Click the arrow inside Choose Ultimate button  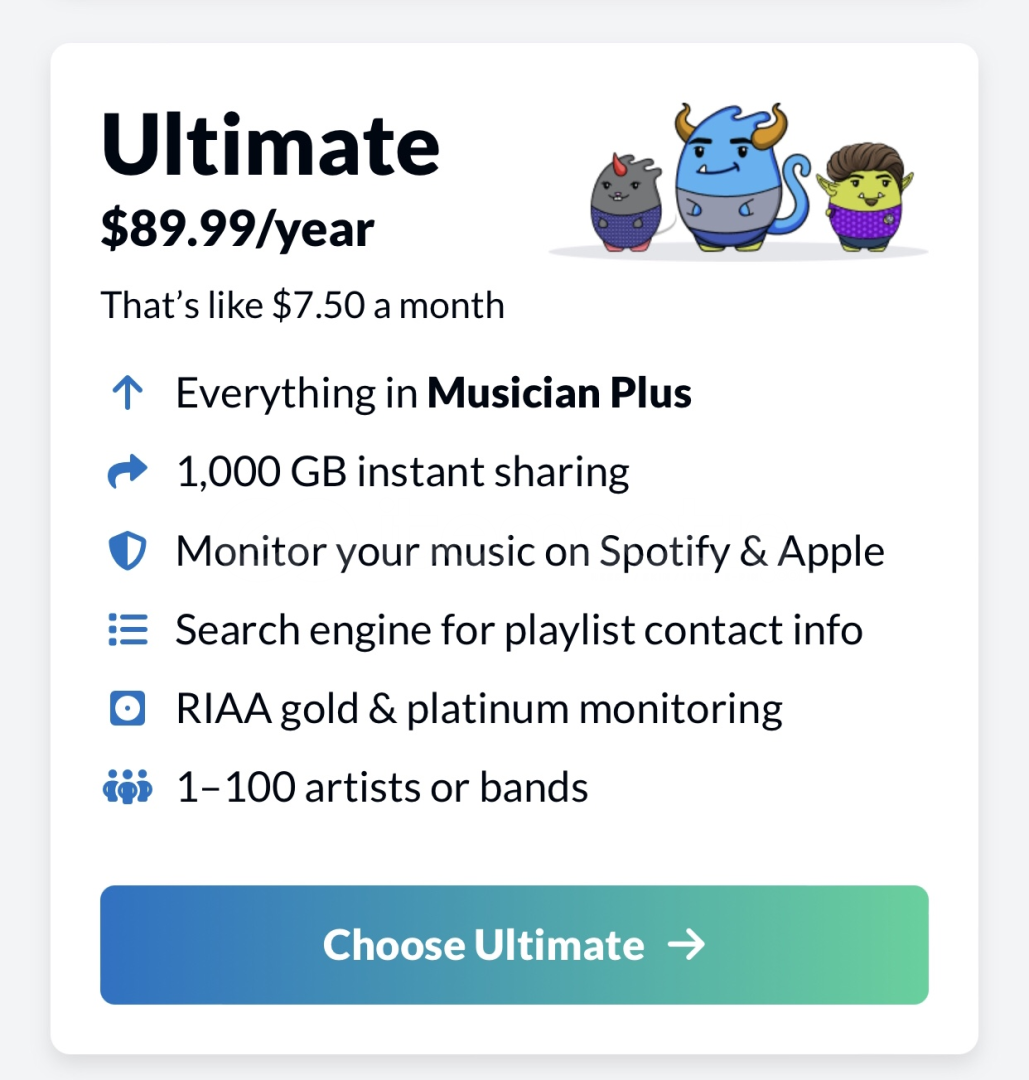(x=687, y=944)
